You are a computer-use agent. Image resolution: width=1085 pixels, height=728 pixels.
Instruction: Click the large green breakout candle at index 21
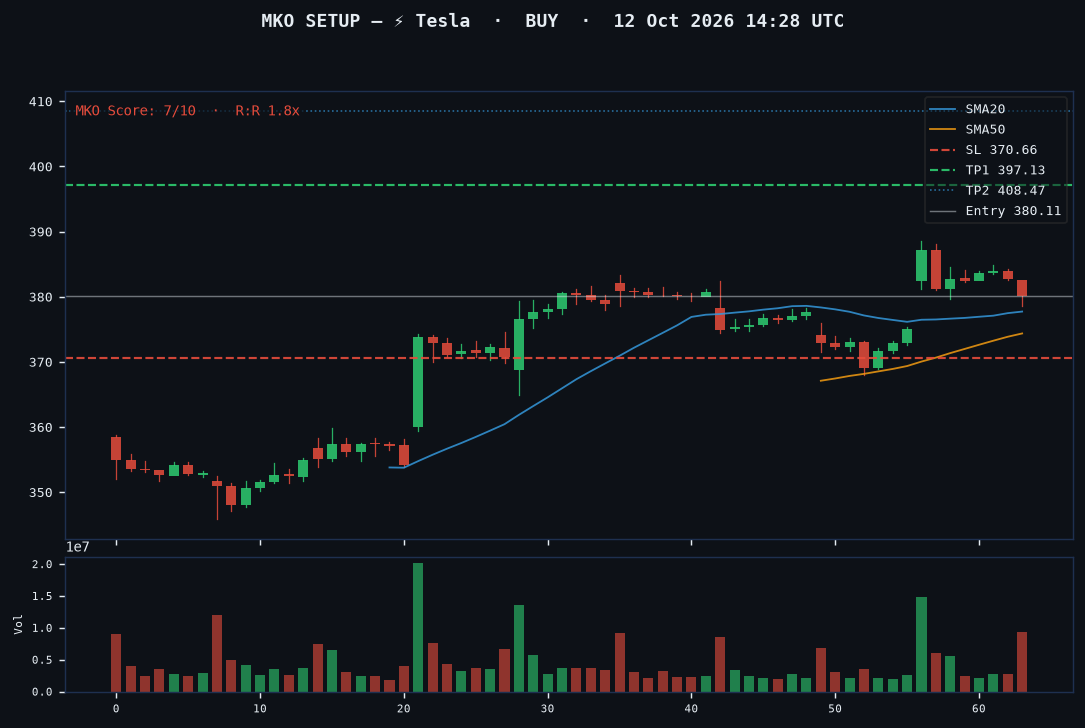[x=418, y=382]
